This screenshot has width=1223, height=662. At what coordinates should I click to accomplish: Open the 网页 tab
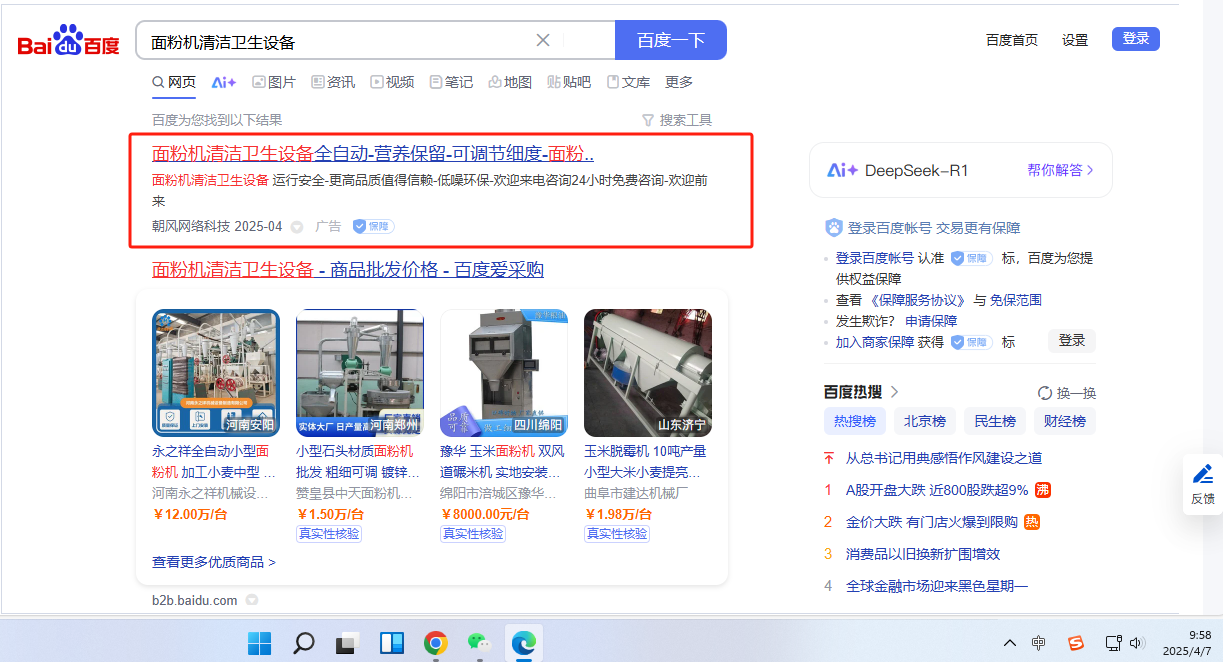(174, 82)
